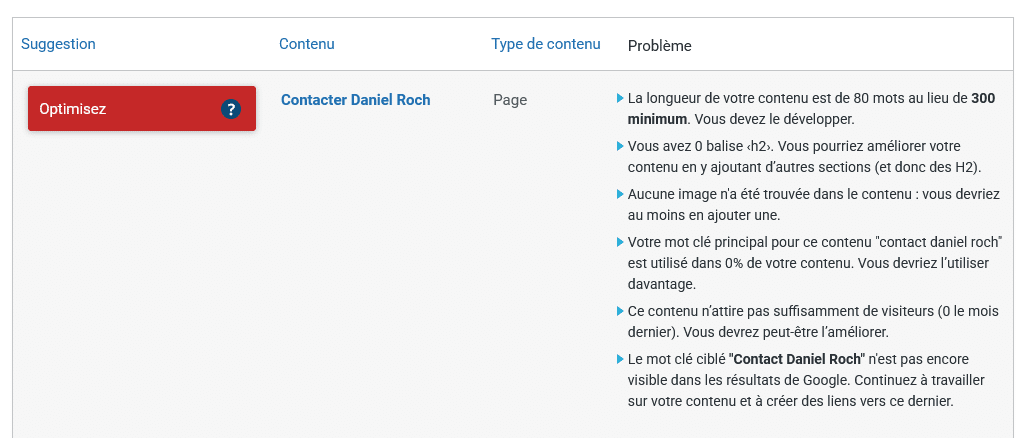Click the arrow bullet beside content length problem
The image size is (1022, 438).
tap(620, 99)
